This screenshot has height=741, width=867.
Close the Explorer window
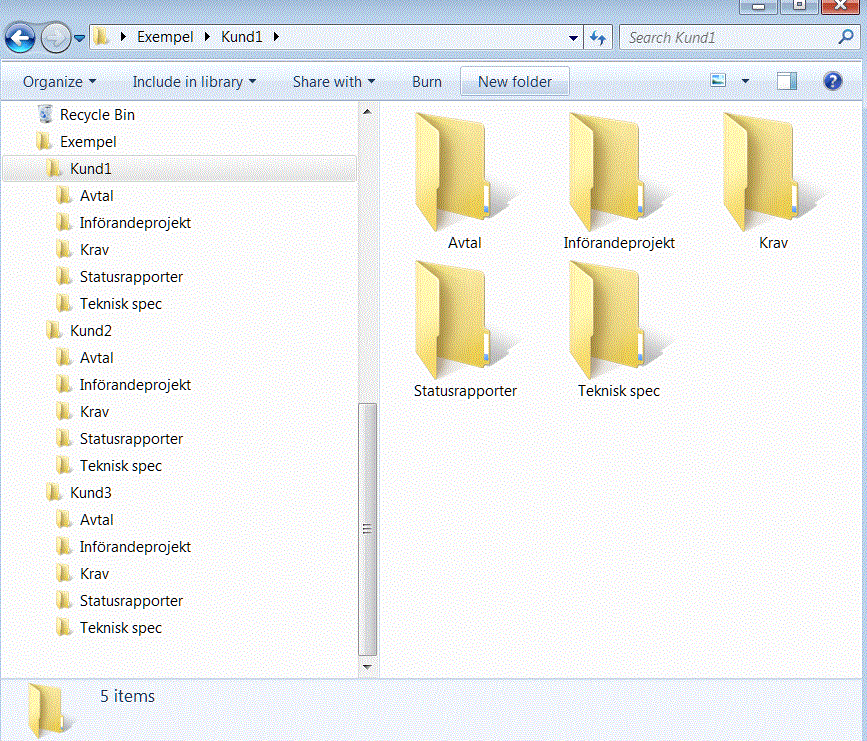pyautogui.click(x=840, y=6)
